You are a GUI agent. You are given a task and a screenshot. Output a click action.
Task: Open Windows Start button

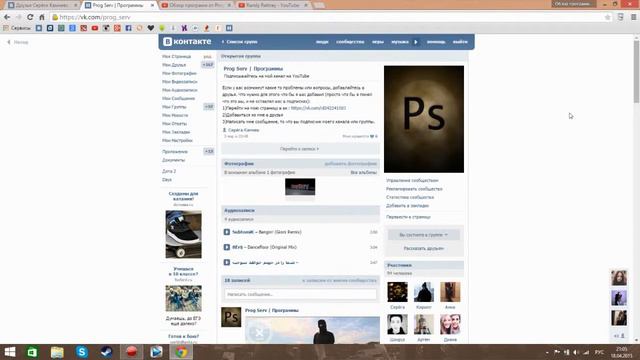pos(10,352)
